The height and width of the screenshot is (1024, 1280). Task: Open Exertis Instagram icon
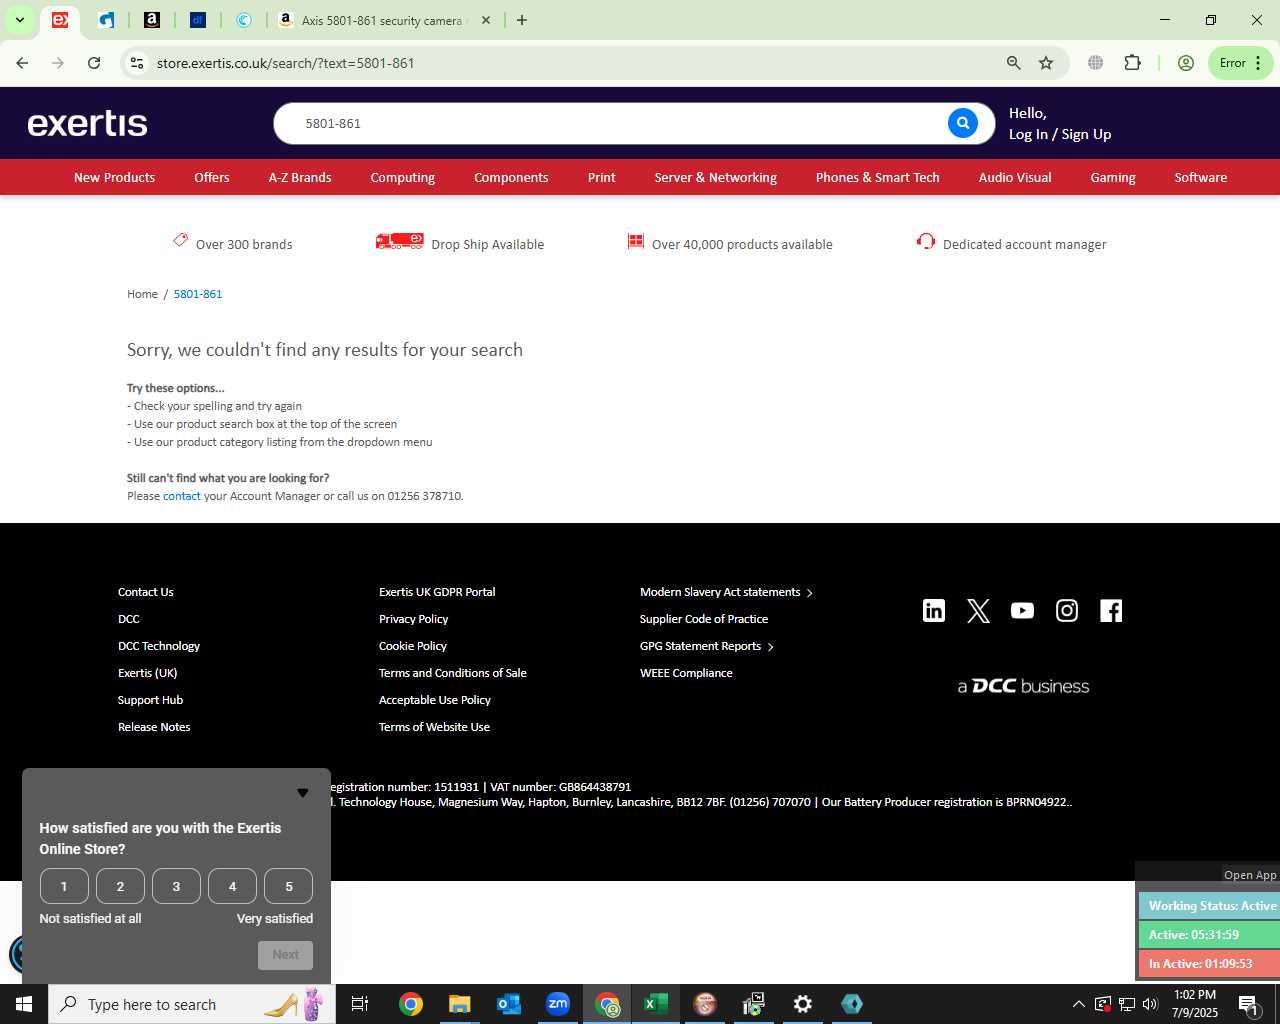[1067, 611]
